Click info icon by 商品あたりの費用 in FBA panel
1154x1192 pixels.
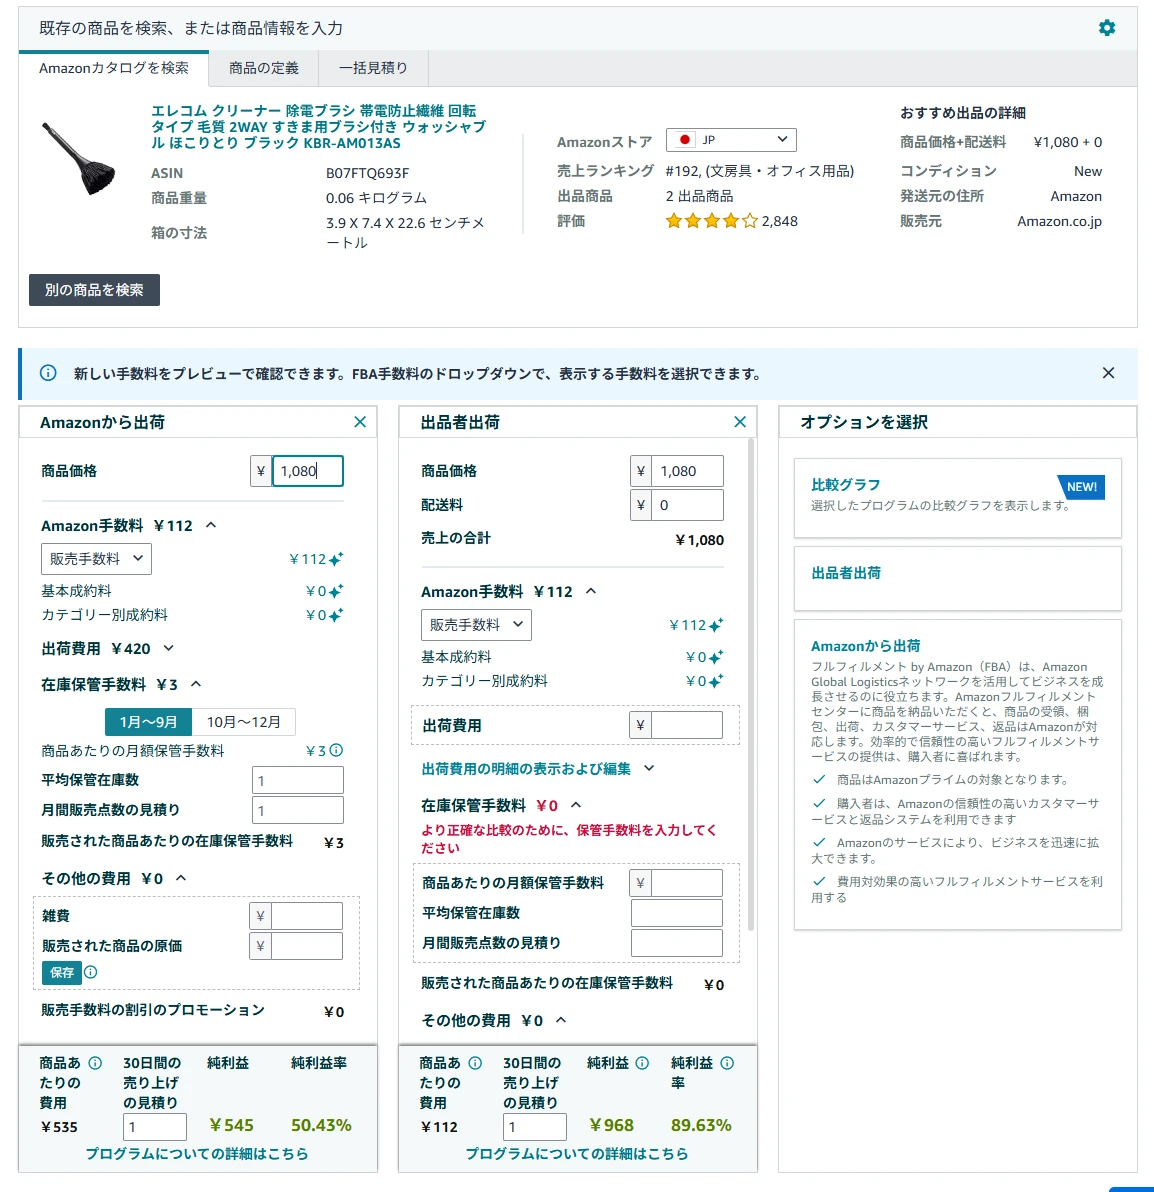[x=95, y=1063]
